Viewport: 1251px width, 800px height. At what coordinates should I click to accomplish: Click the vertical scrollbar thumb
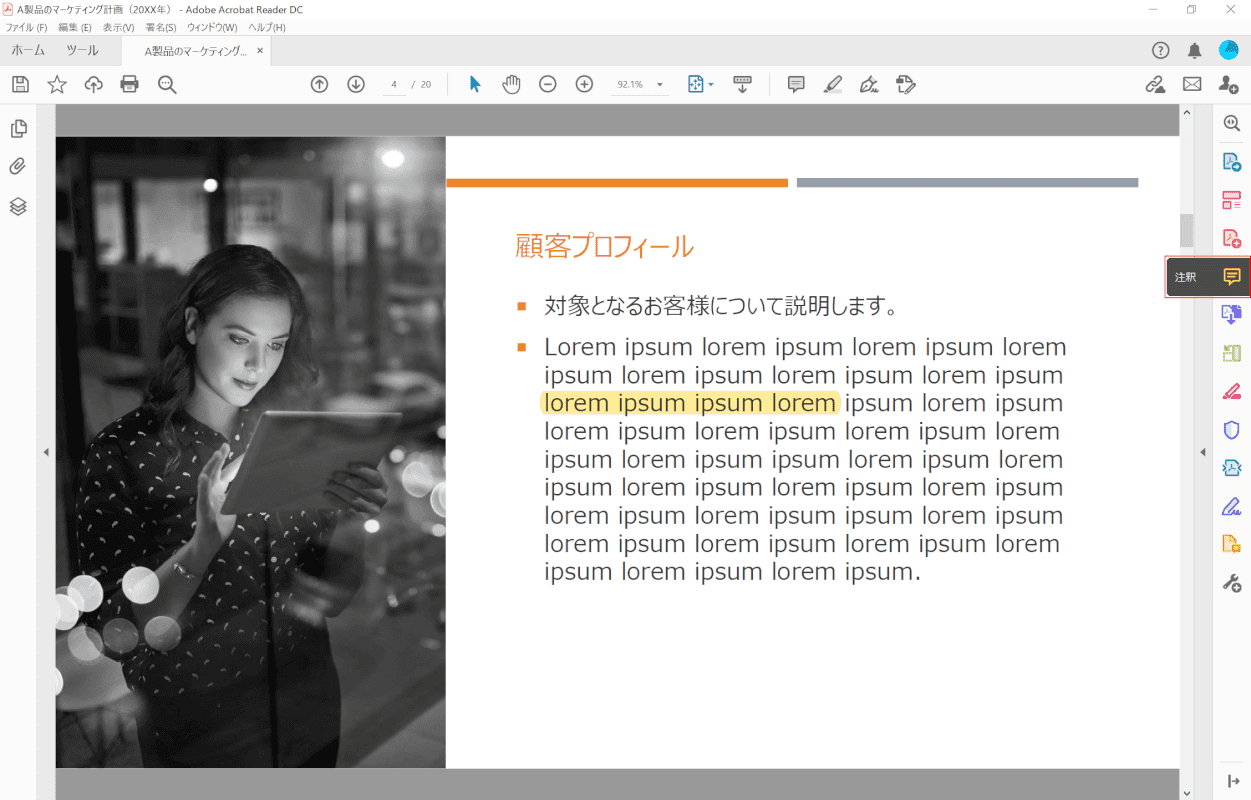click(1187, 230)
